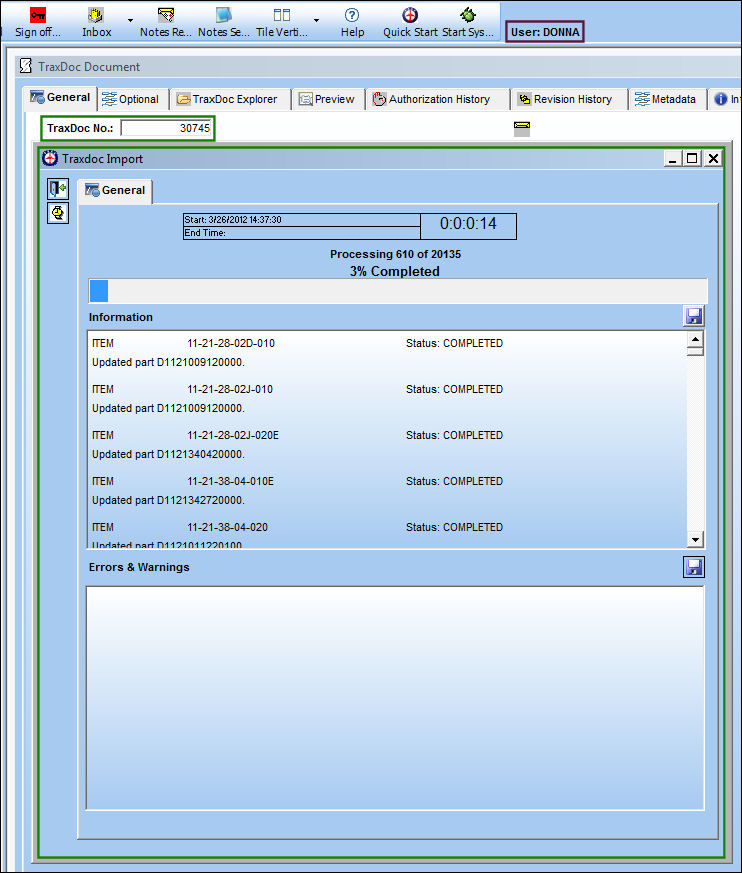Viewport: 742px width, 873px height.
Task: Click the exit door icon in Traxdoc Import
Action: (58, 189)
